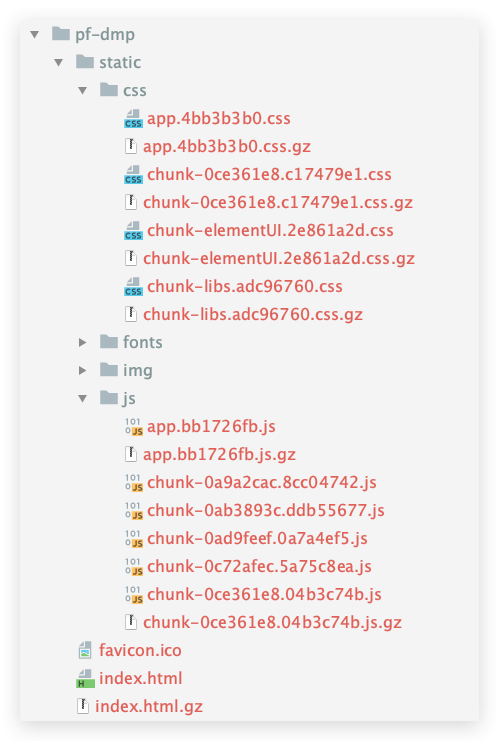Collapse the css folder arrow

pos(83,90)
